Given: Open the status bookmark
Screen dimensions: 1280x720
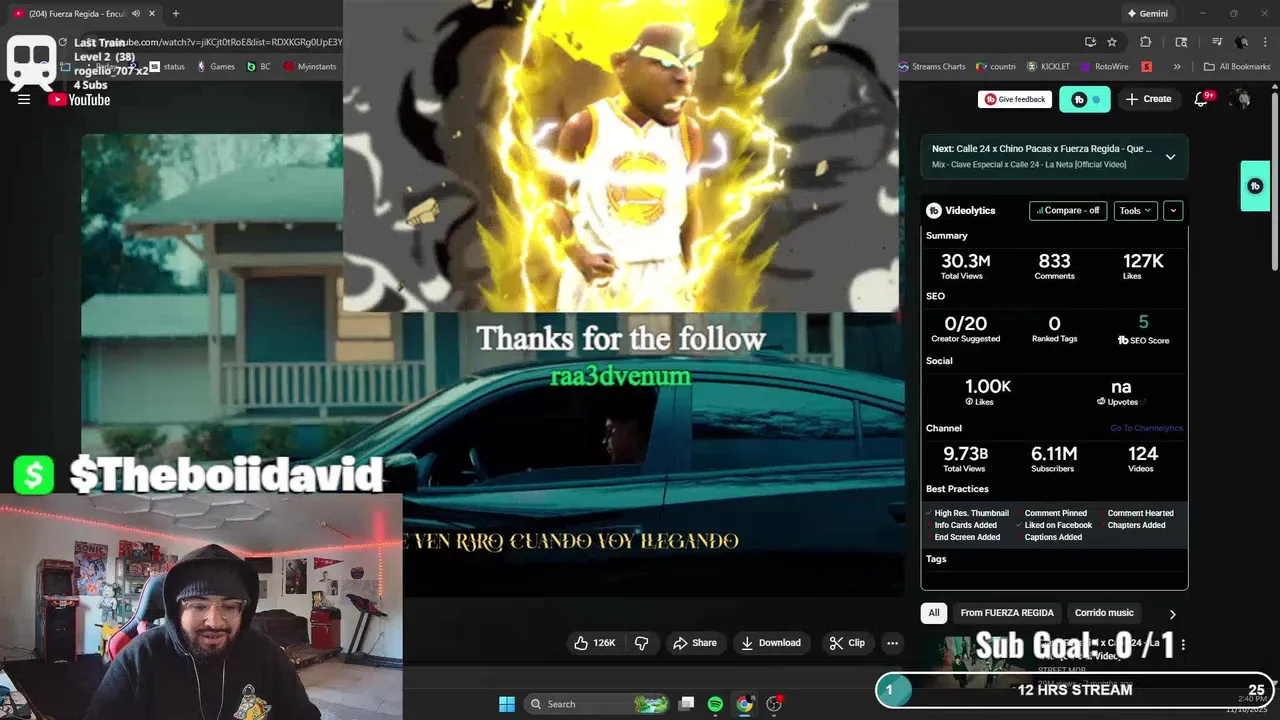Looking at the screenshot, I should point(167,67).
